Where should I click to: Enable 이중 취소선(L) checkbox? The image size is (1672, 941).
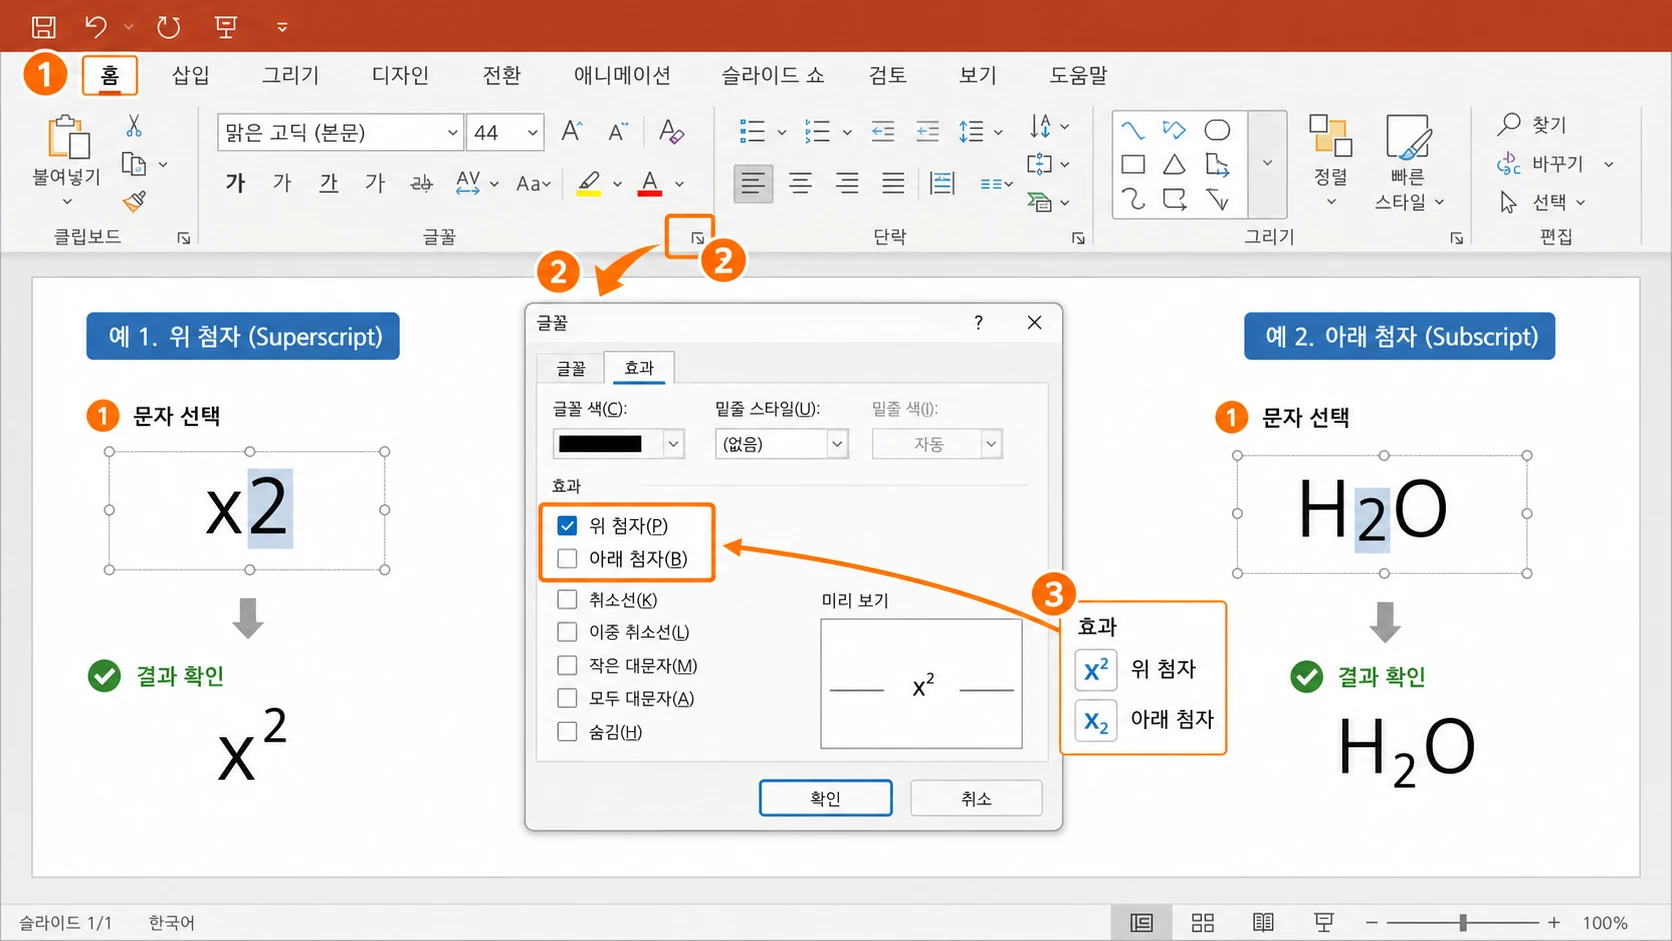tap(567, 632)
